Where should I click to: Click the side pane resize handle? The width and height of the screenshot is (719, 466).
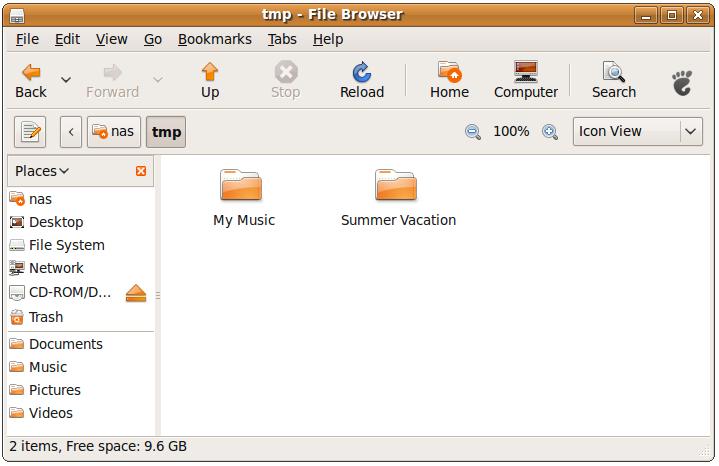158,295
